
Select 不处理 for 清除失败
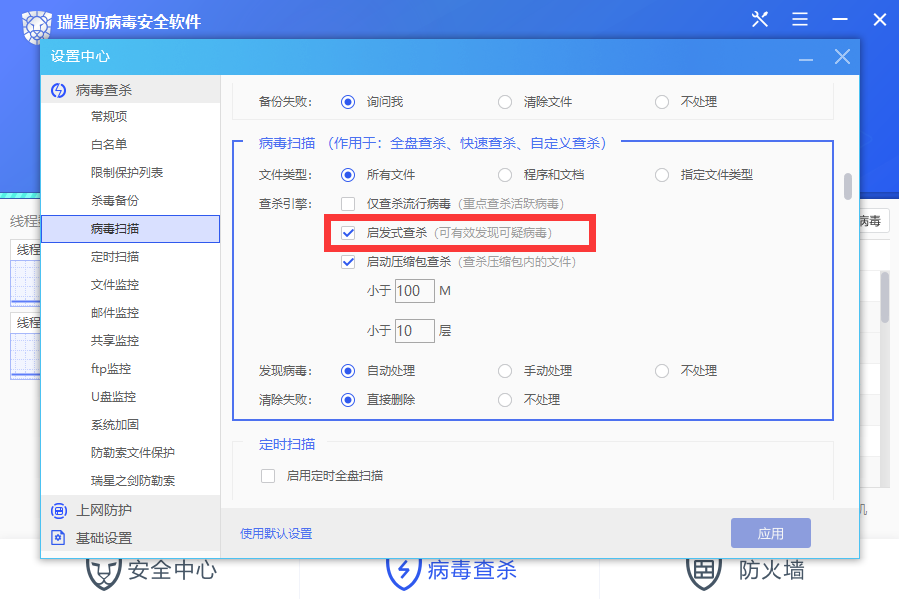click(505, 400)
